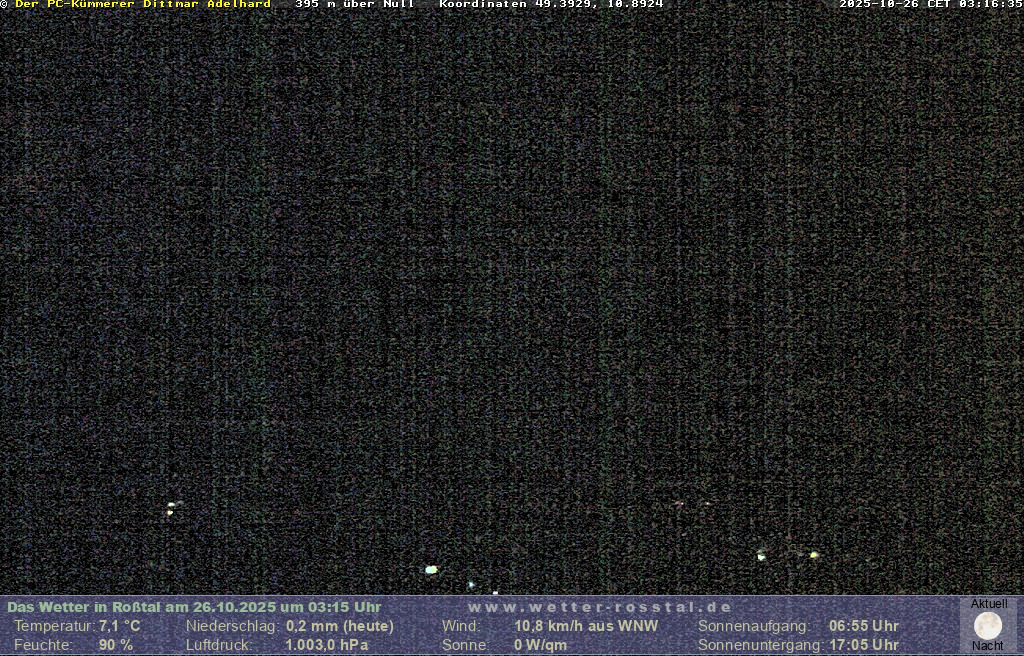Click the humidity value 90 %
Viewport: 1024px width, 656px height.
click(115, 645)
